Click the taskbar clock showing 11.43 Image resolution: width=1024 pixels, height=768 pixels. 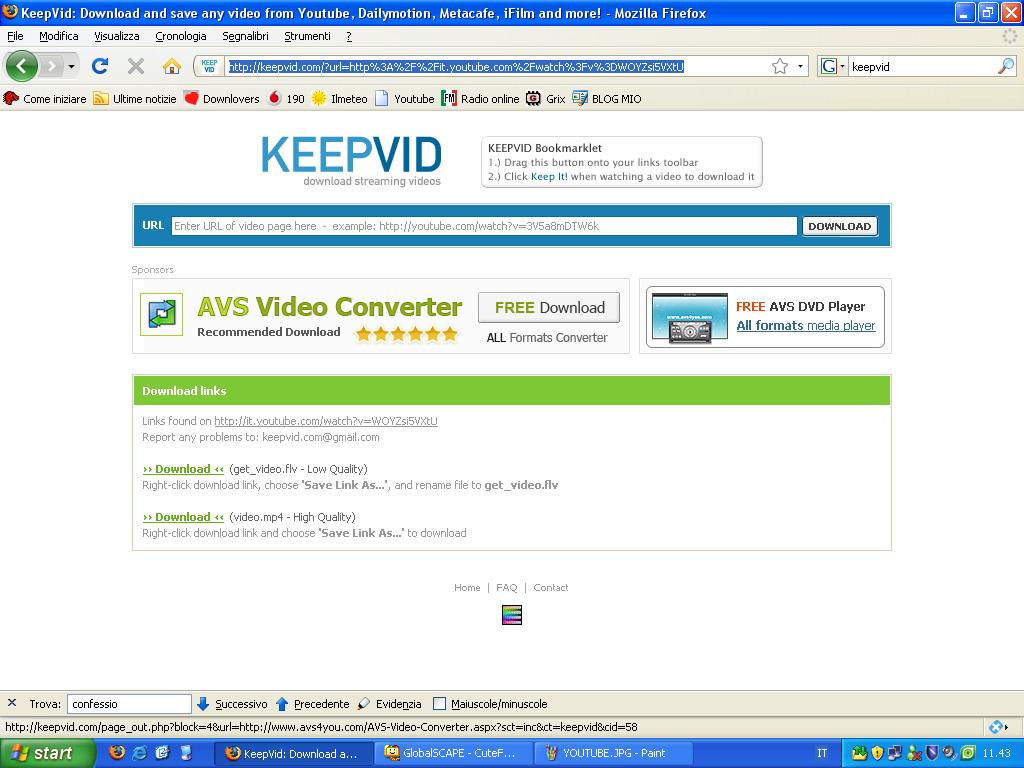tap(997, 753)
